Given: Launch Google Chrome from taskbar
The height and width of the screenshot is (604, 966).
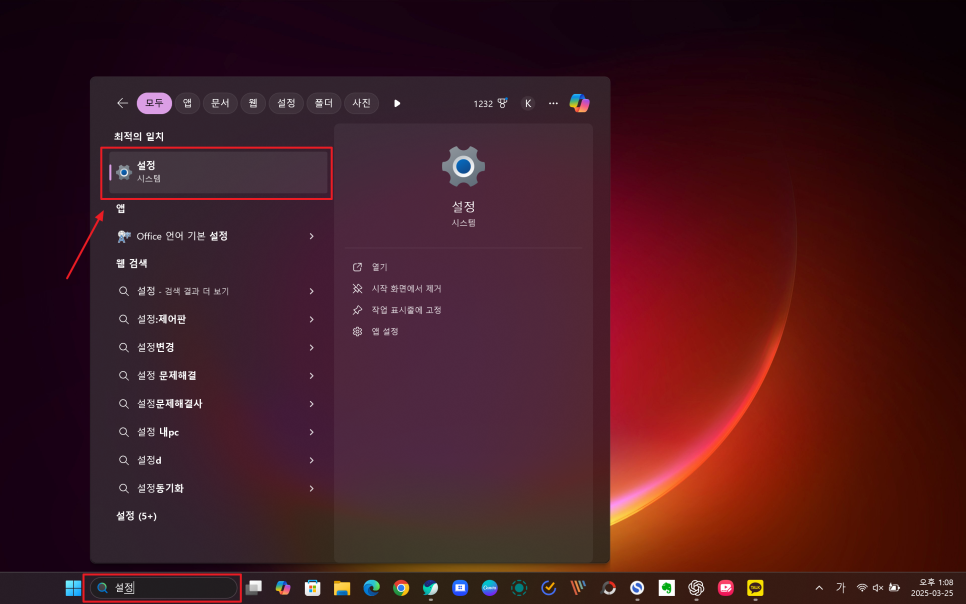Looking at the screenshot, I should [x=401, y=588].
